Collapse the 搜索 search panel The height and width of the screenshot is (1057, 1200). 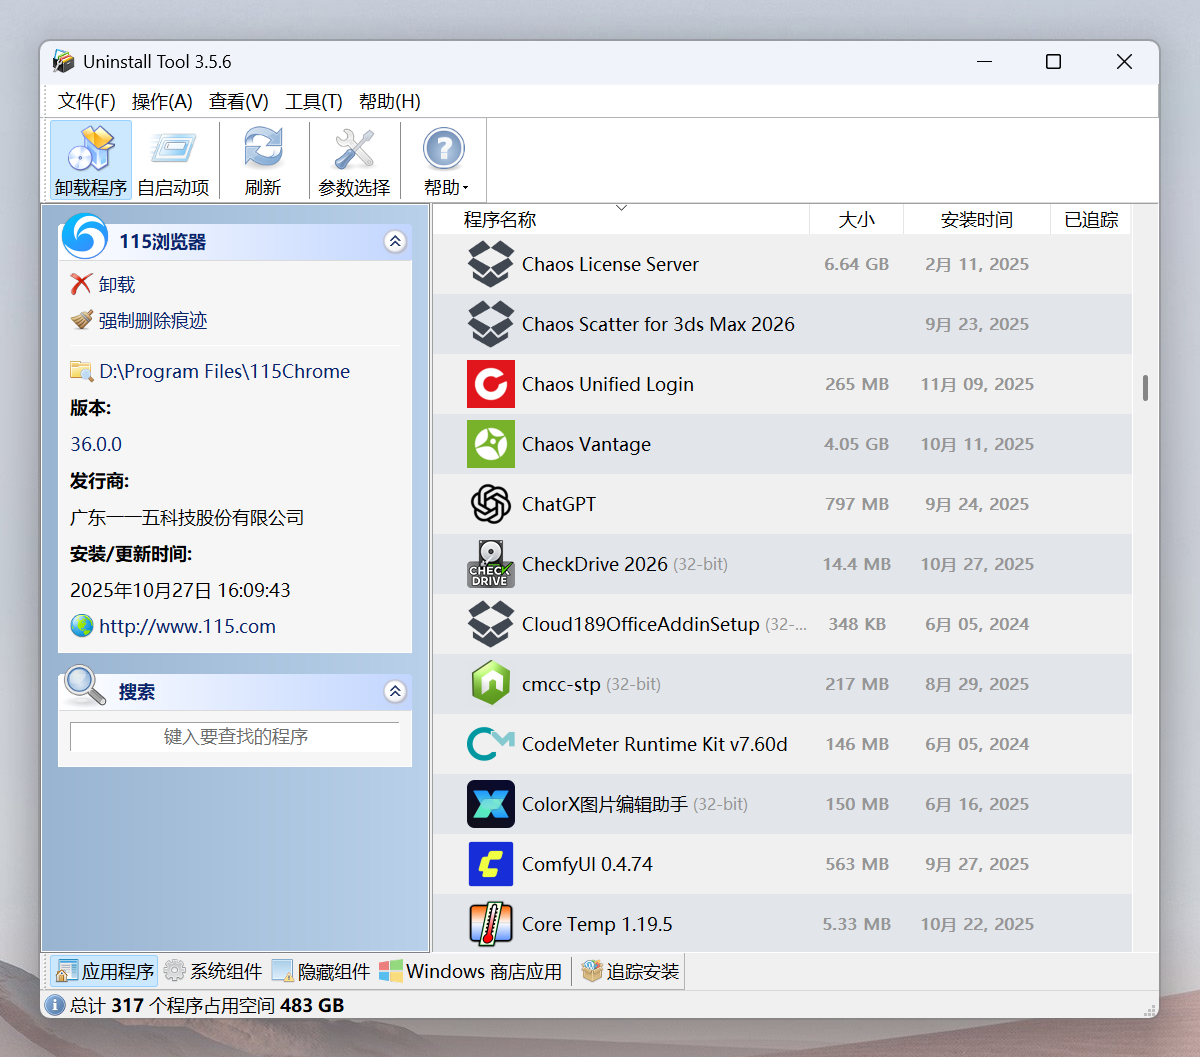point(395,691)
